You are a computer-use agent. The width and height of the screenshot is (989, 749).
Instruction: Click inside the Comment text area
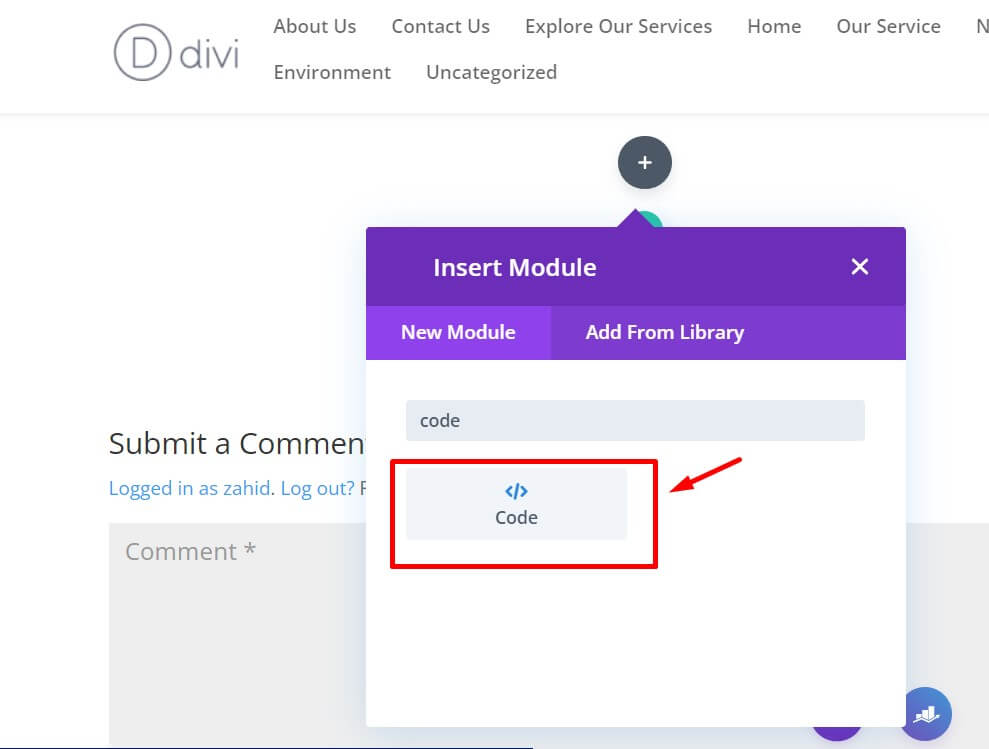click(237, 634)
